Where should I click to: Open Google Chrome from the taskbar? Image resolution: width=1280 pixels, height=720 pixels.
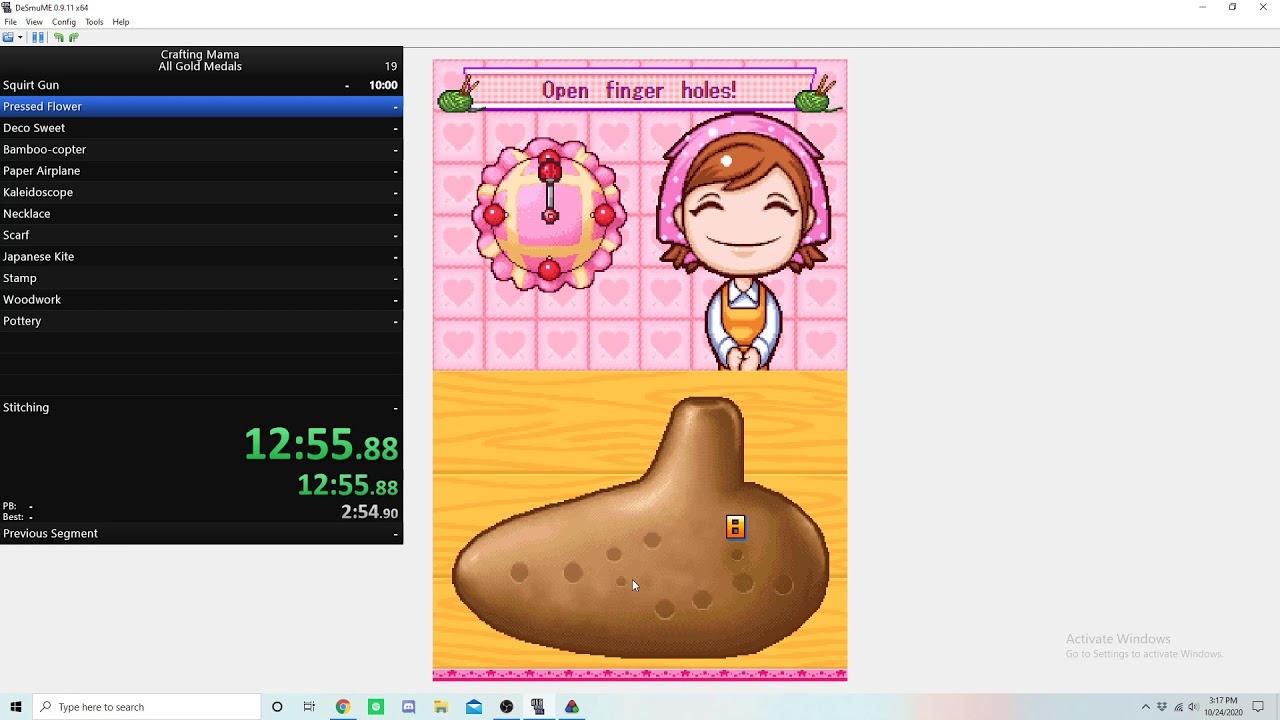pos(343,707)
